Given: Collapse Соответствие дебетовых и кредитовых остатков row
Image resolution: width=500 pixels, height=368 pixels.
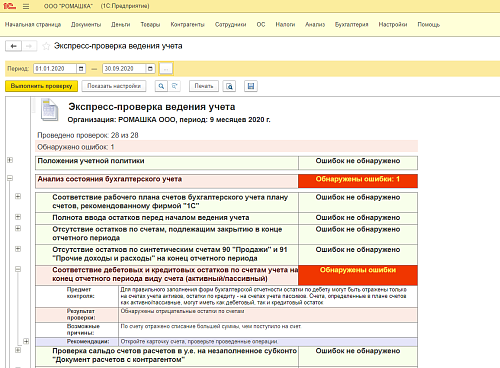Looking at the screenshot, I should [x=18, y=269].
